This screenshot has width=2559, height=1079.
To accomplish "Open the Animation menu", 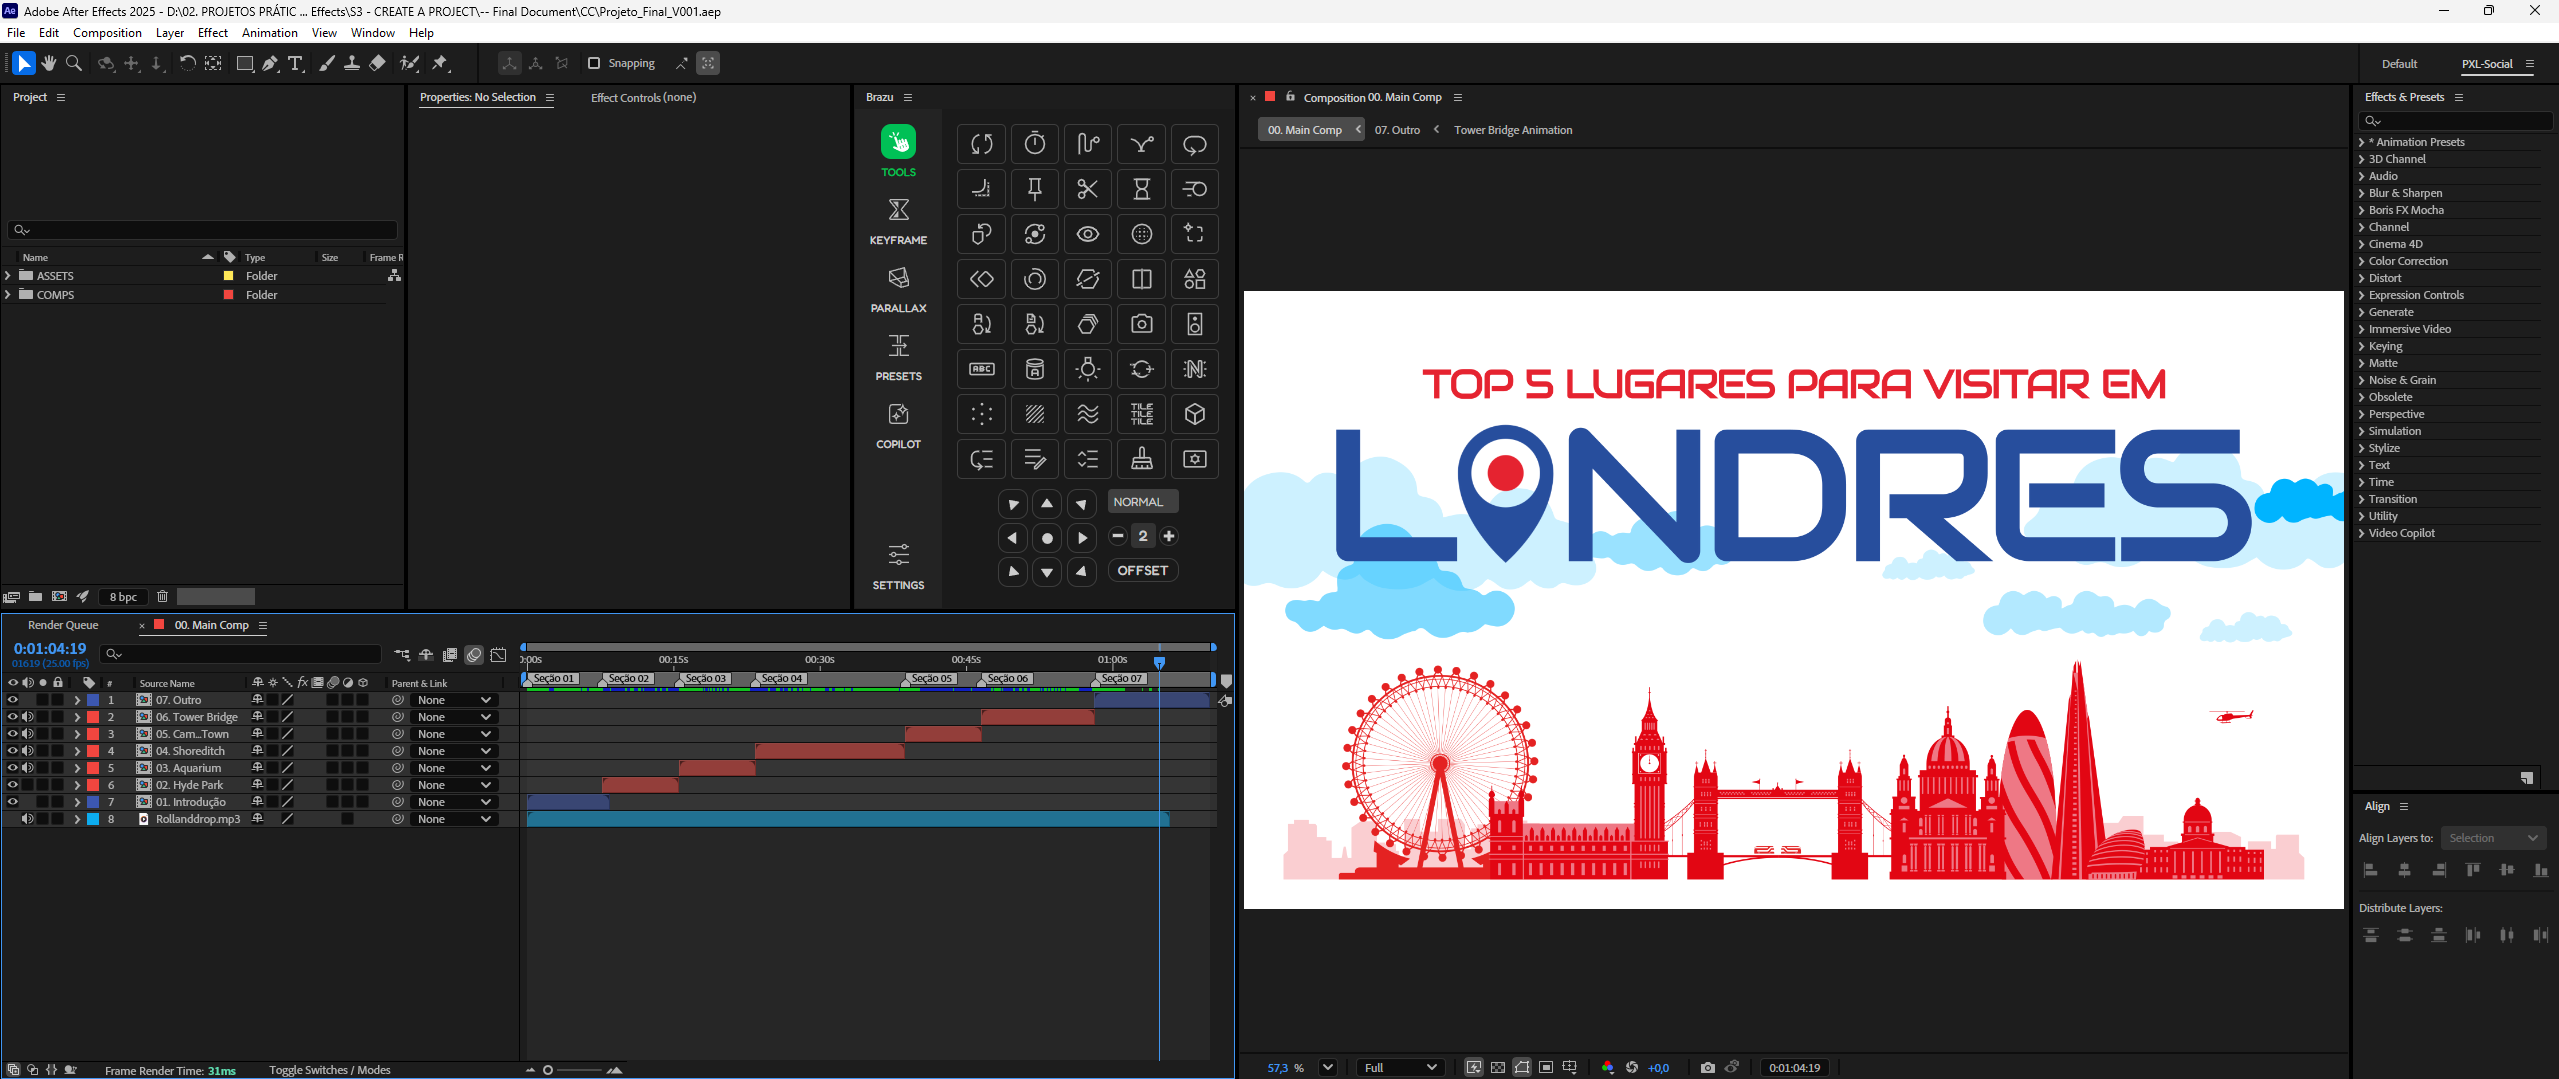I will [x=269, y=33].
